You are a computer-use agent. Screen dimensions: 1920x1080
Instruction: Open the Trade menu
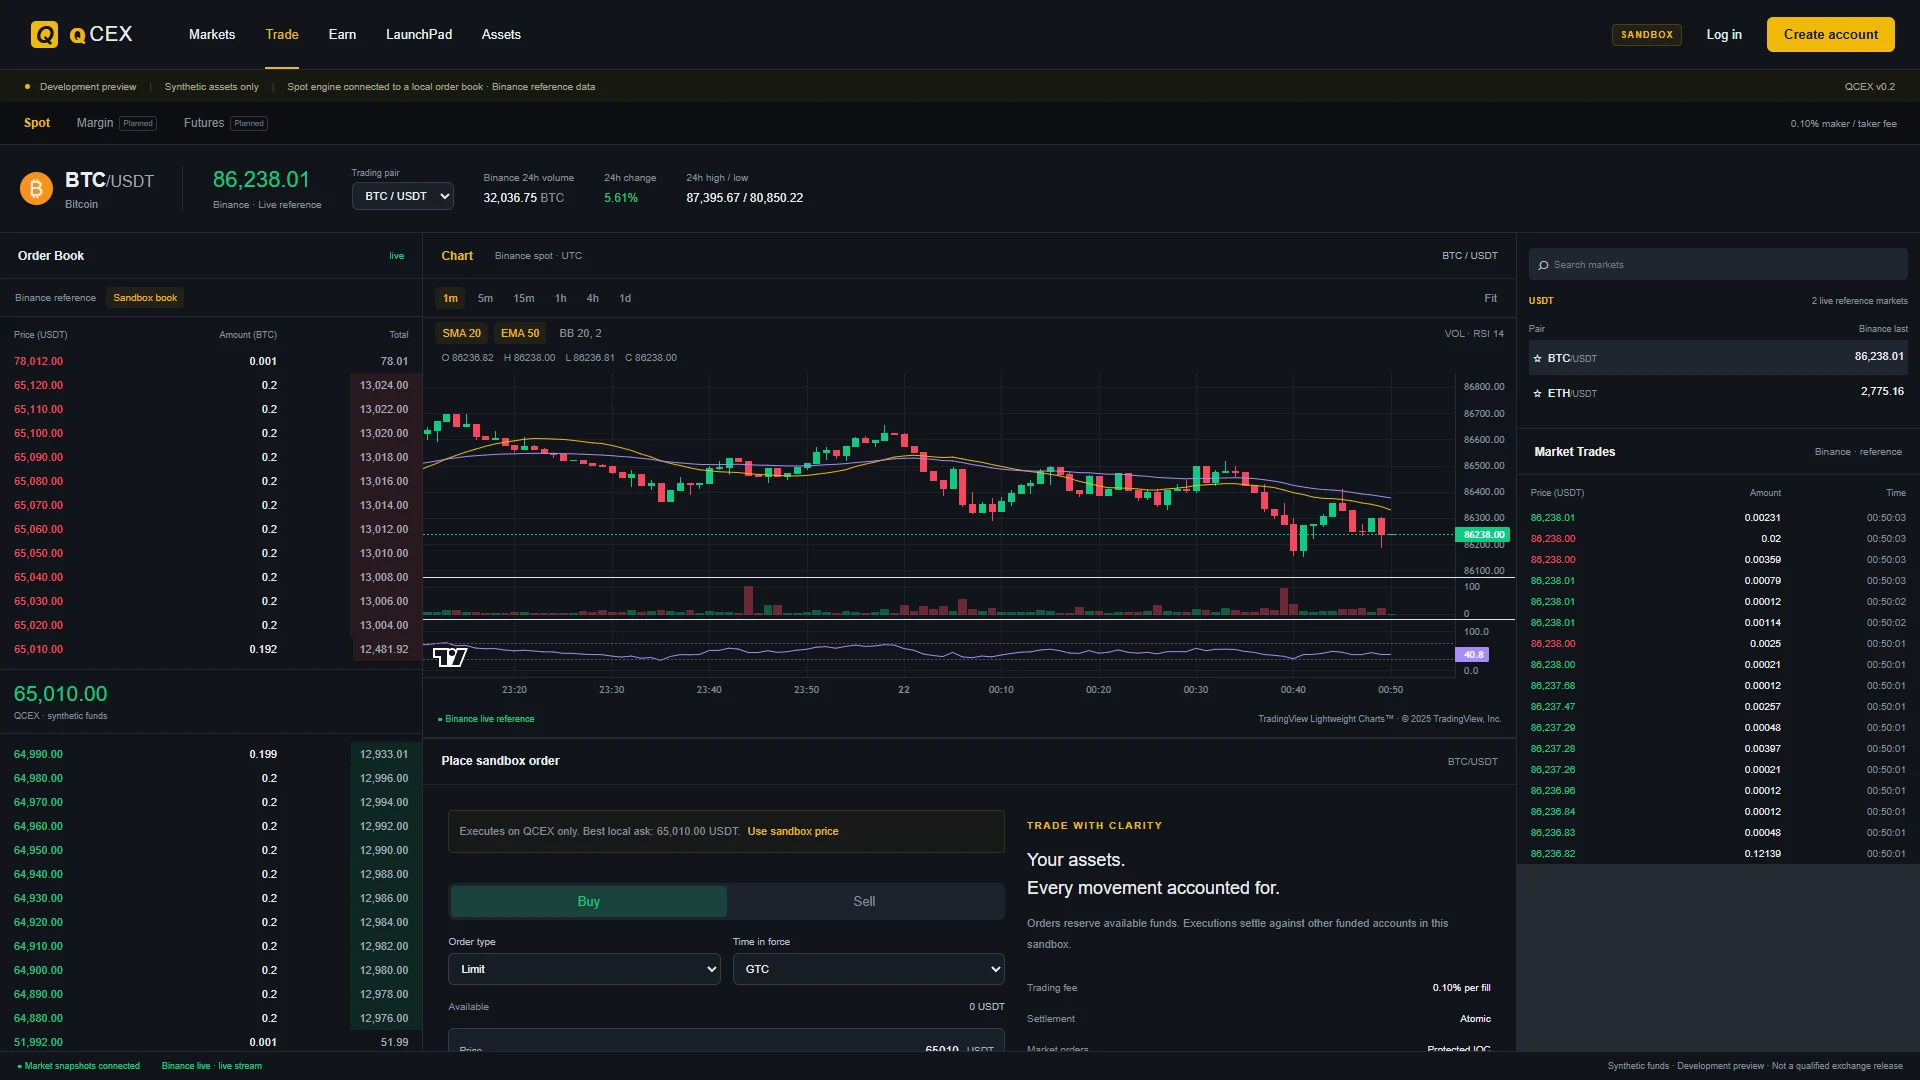click(282, 34)
